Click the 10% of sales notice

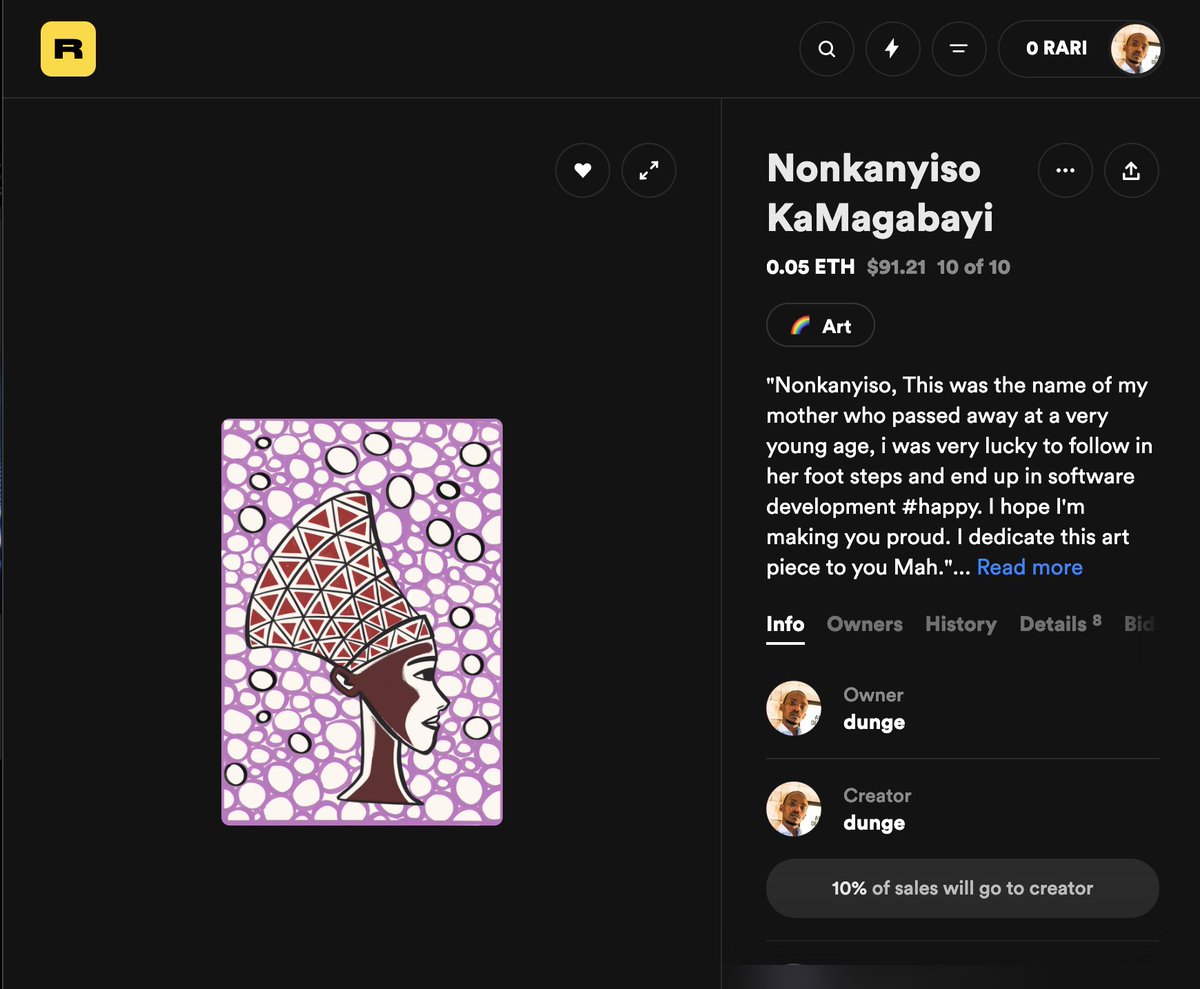point(962,888)
